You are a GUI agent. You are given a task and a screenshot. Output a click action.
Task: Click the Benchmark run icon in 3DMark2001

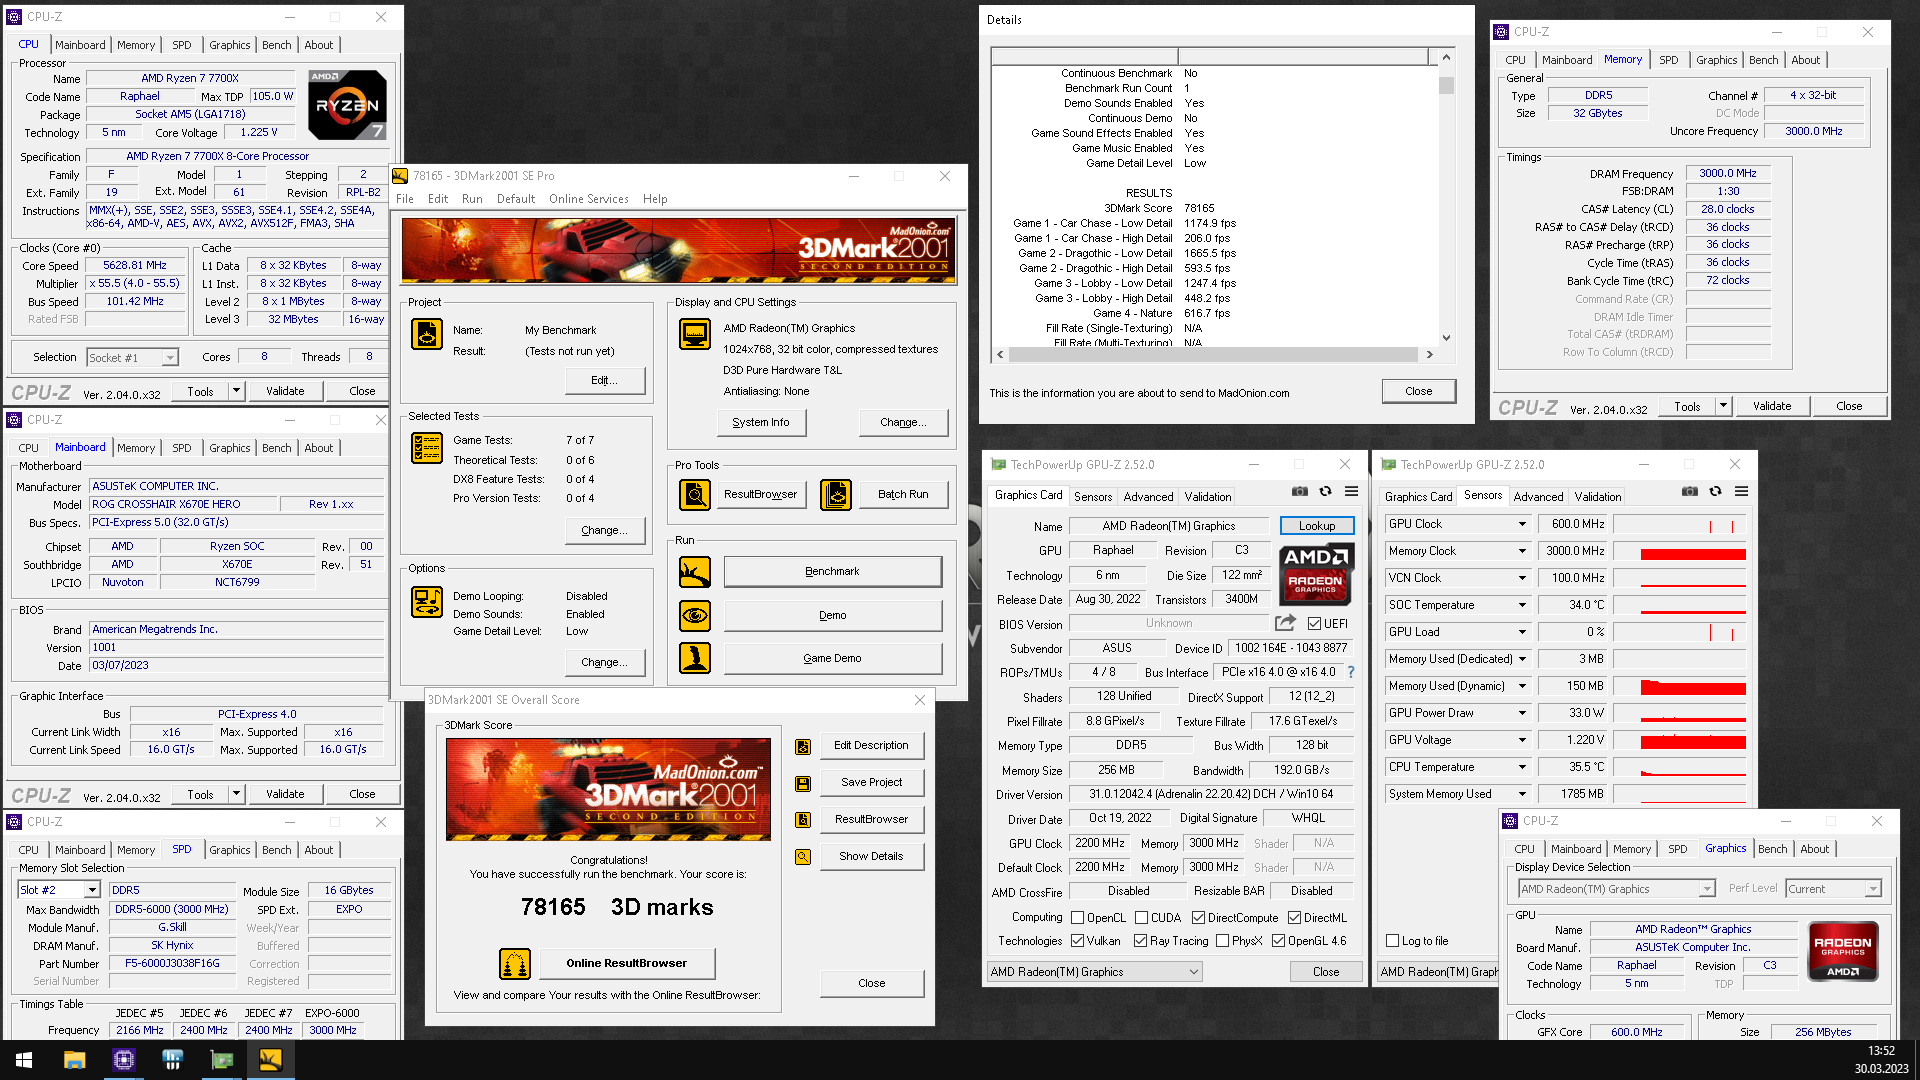coord(695,572)
